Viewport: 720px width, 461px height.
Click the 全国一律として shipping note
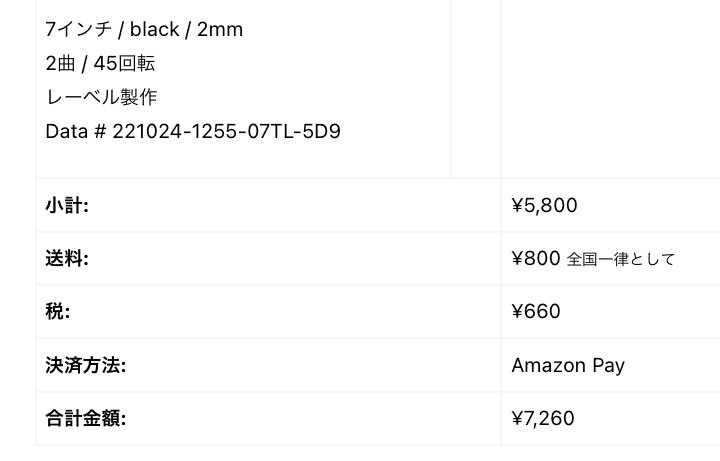pos(621,259)
